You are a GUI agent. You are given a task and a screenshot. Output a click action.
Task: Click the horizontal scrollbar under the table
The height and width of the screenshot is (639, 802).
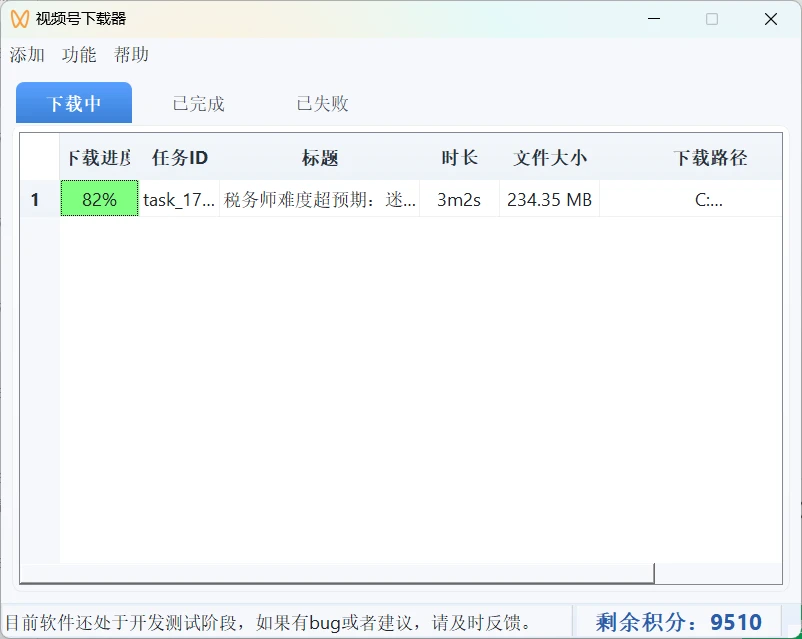point(337,573)
